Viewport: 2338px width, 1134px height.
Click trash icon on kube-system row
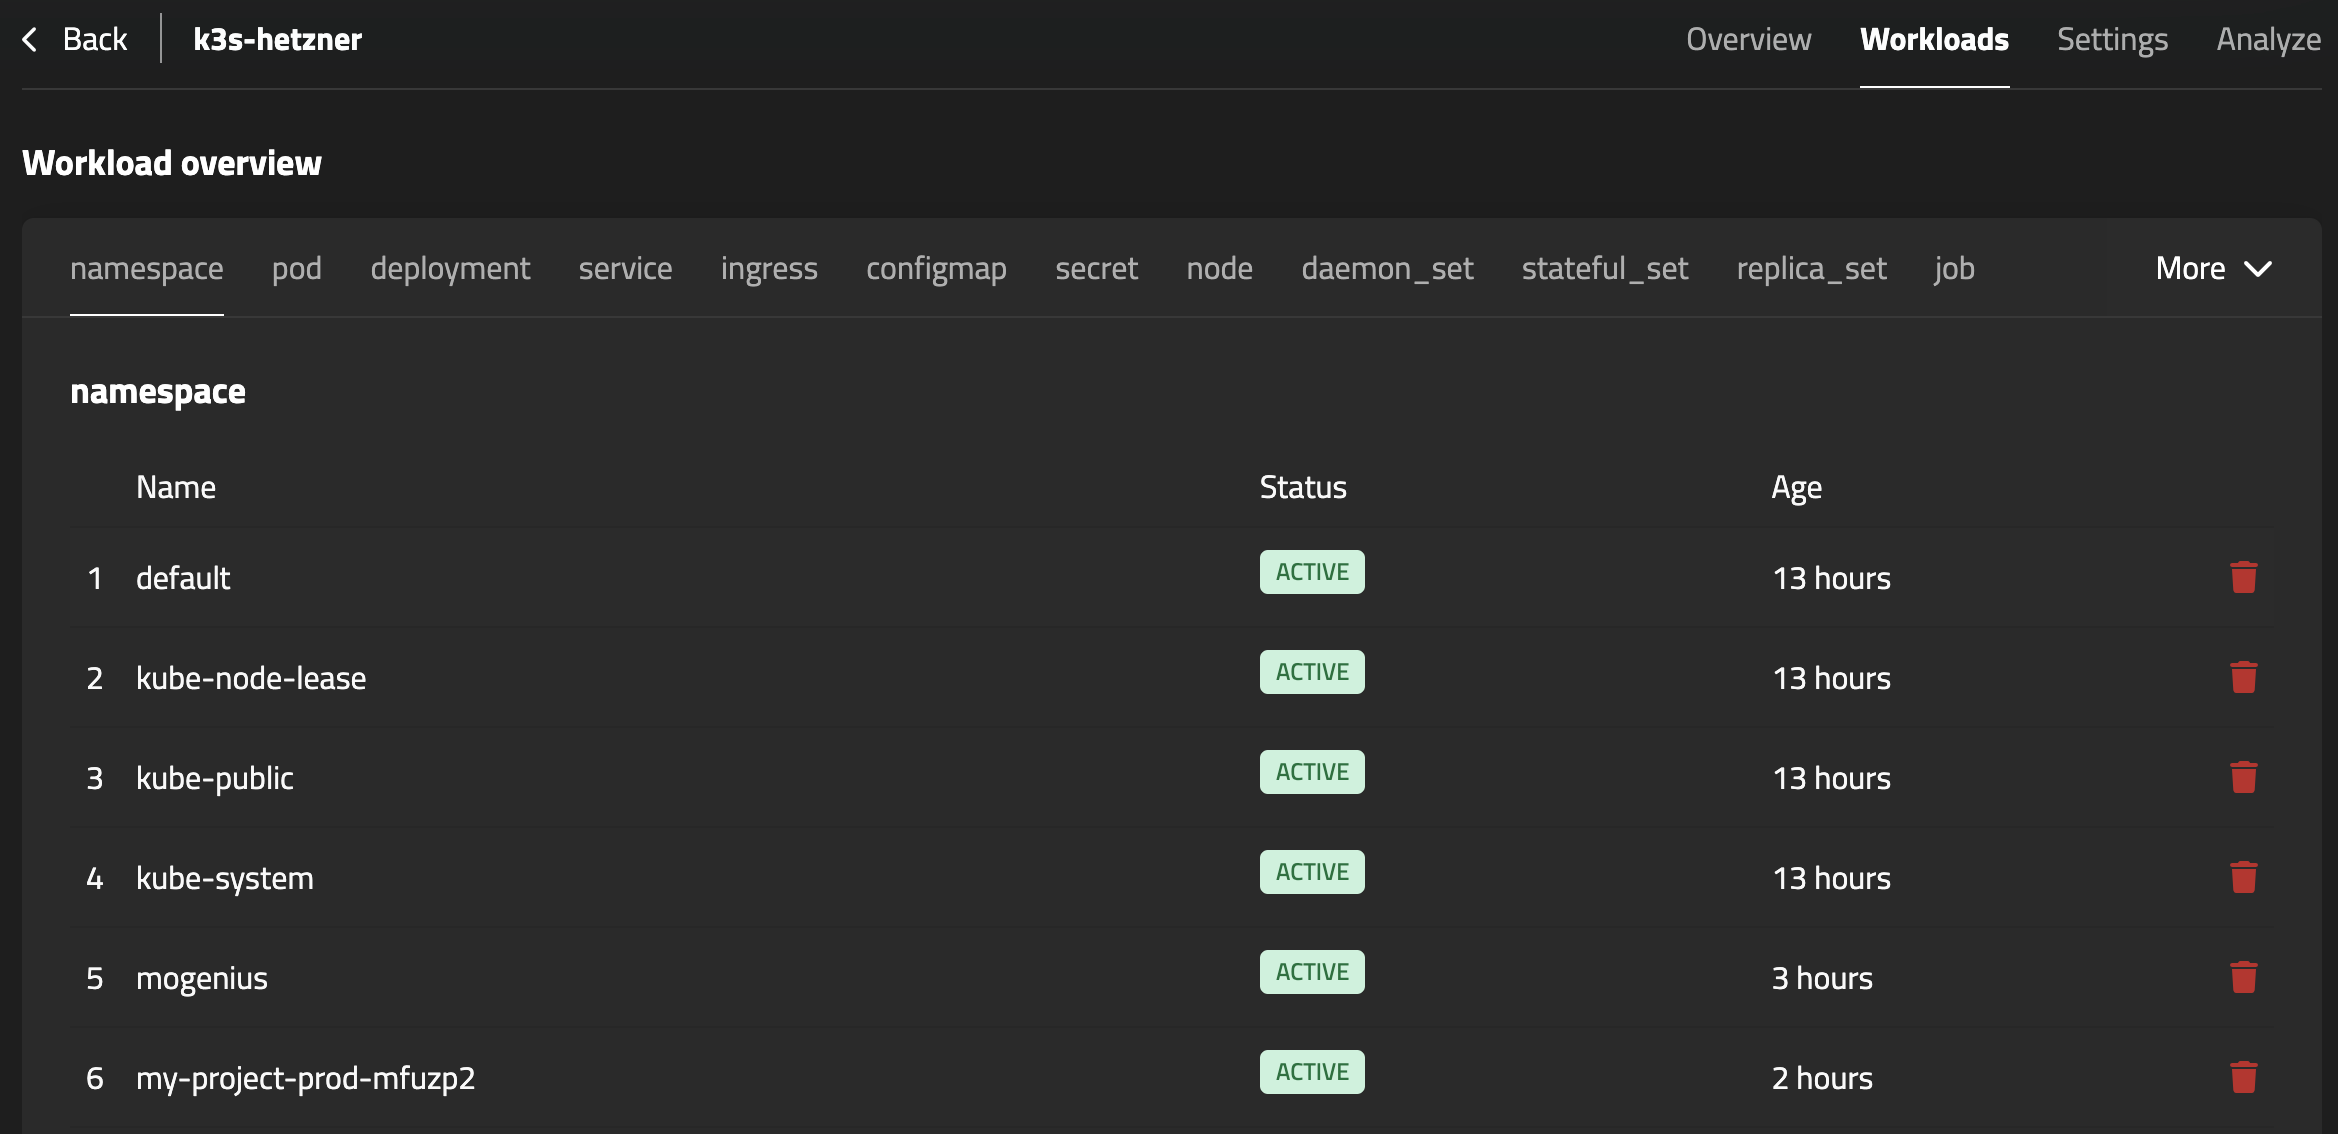(x=2243, y=877)
